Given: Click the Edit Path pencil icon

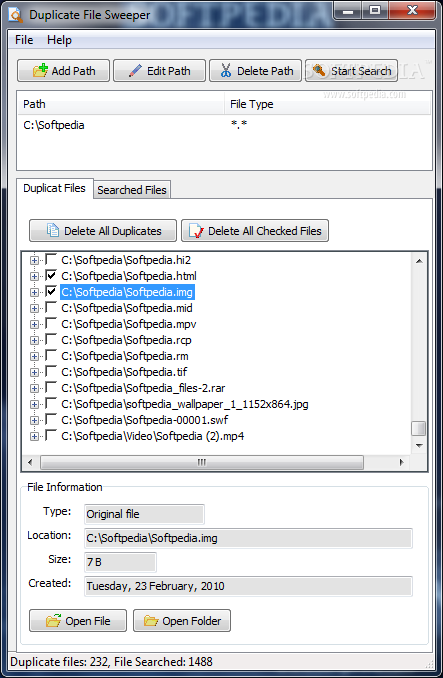Looking at the screenshot, I should pos(135,71).
